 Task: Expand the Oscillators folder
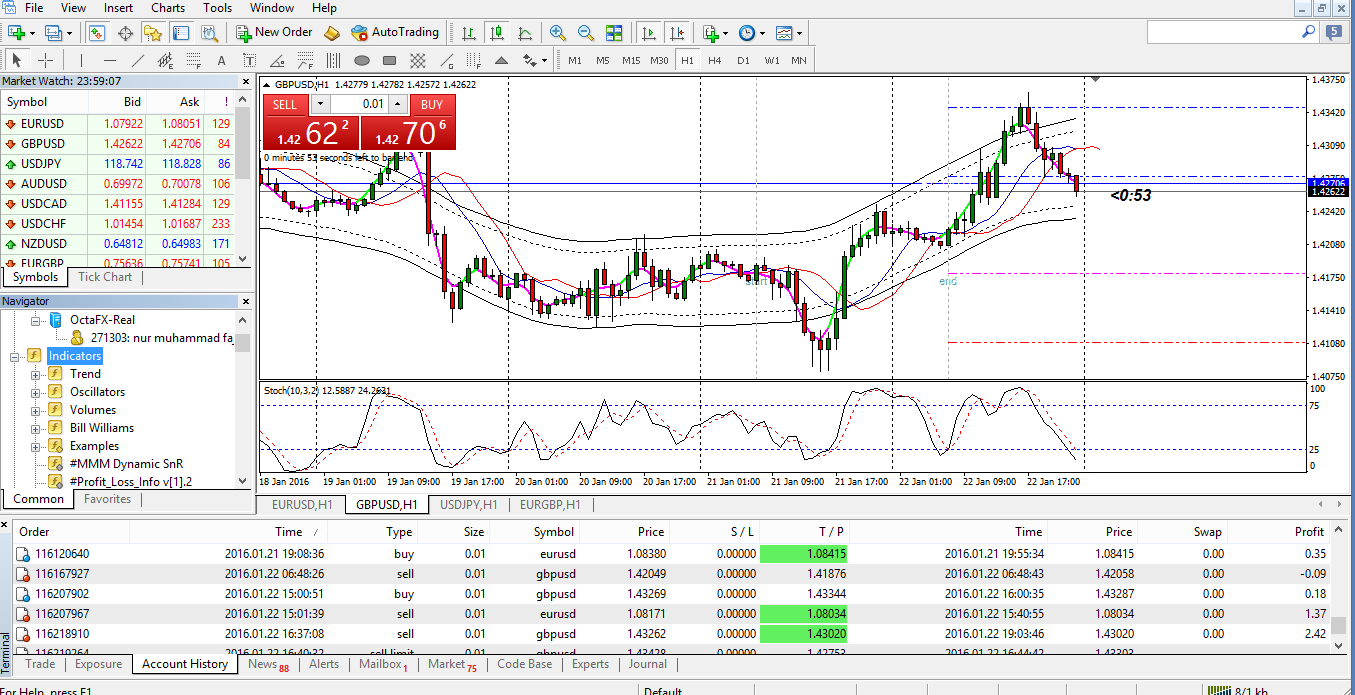[x=36, y=392]
